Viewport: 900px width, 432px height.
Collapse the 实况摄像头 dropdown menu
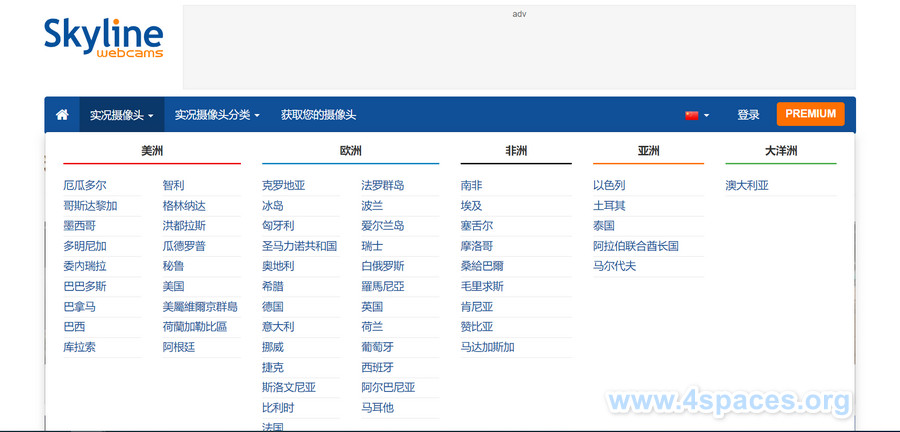click(121, 115)
